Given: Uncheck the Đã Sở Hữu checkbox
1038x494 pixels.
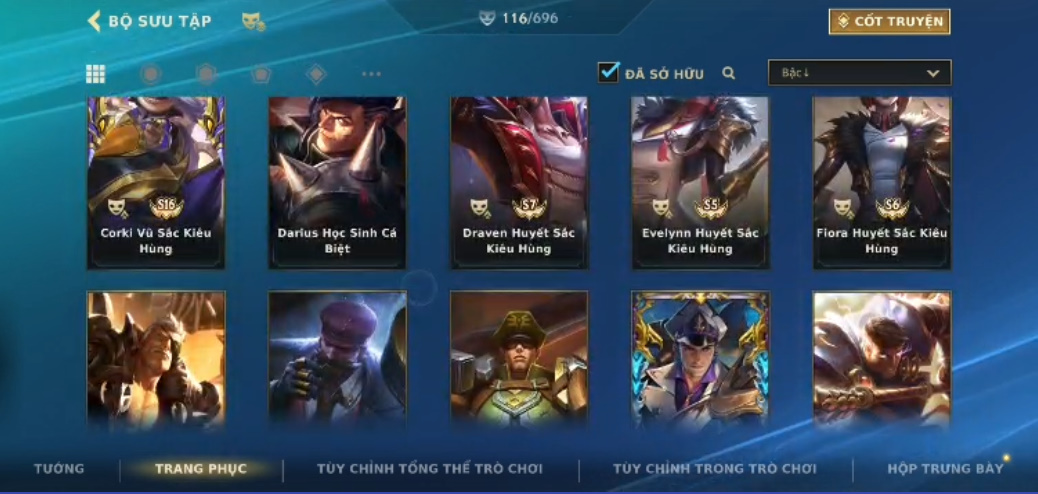Looking at the screenshot, I should (608, 72).
